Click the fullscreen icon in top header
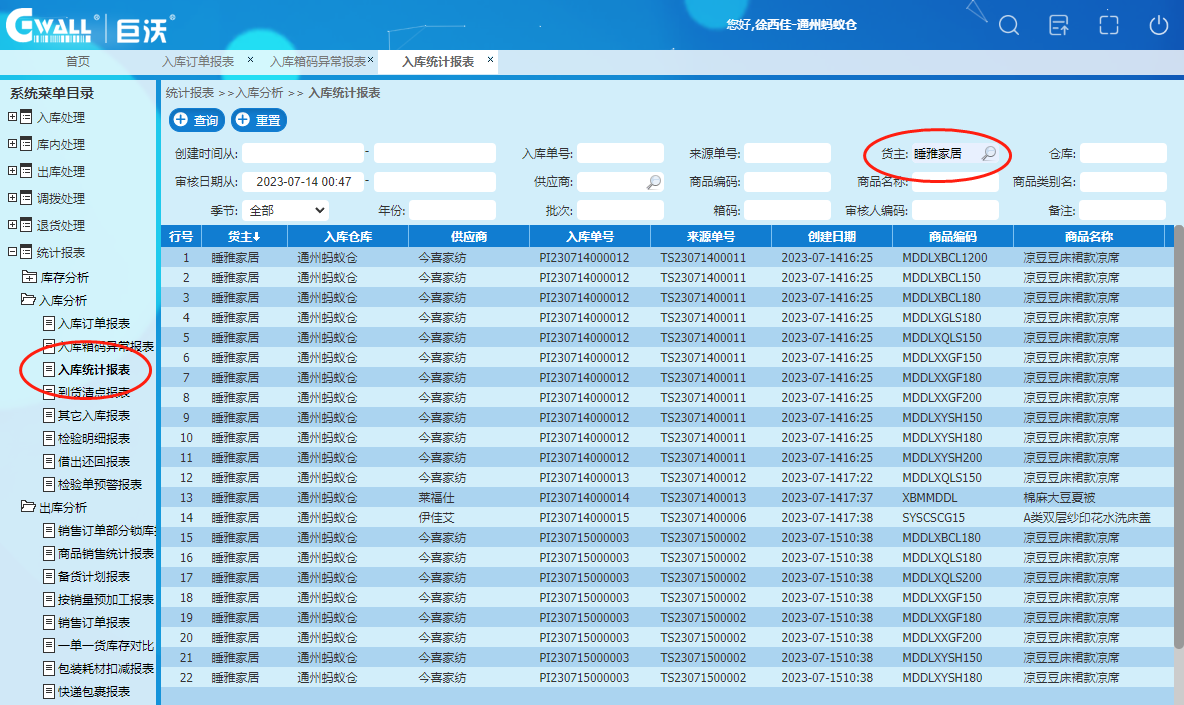The width and height of the screenshot is (1184, 705). pyautogui.click(x=1108, y=26)
